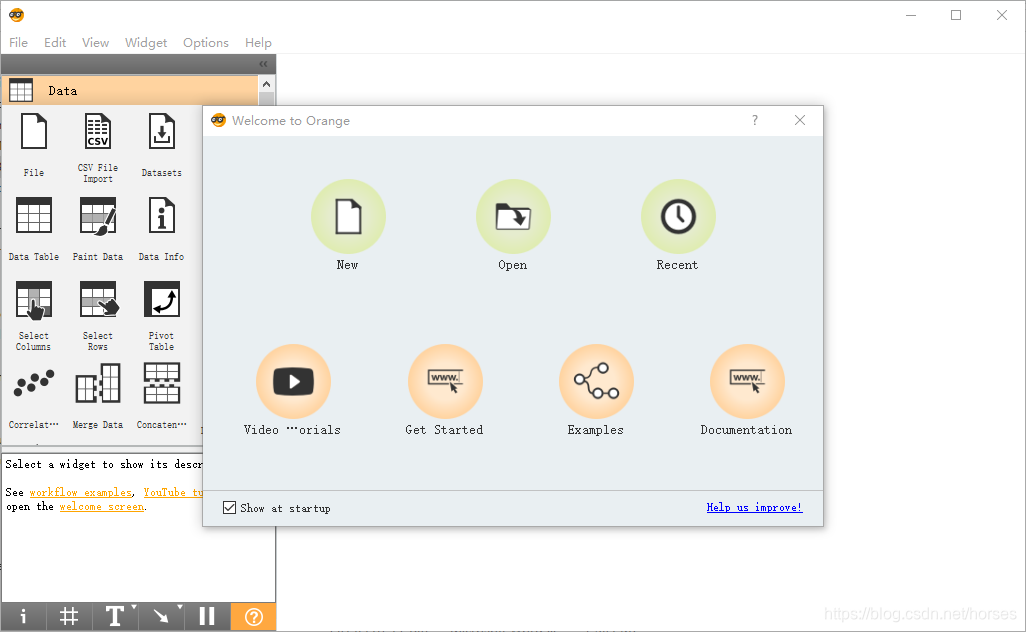1026x632 pixels.
Task: Click the widget toolbox scroll up arrow
Action: pos(266,84)
